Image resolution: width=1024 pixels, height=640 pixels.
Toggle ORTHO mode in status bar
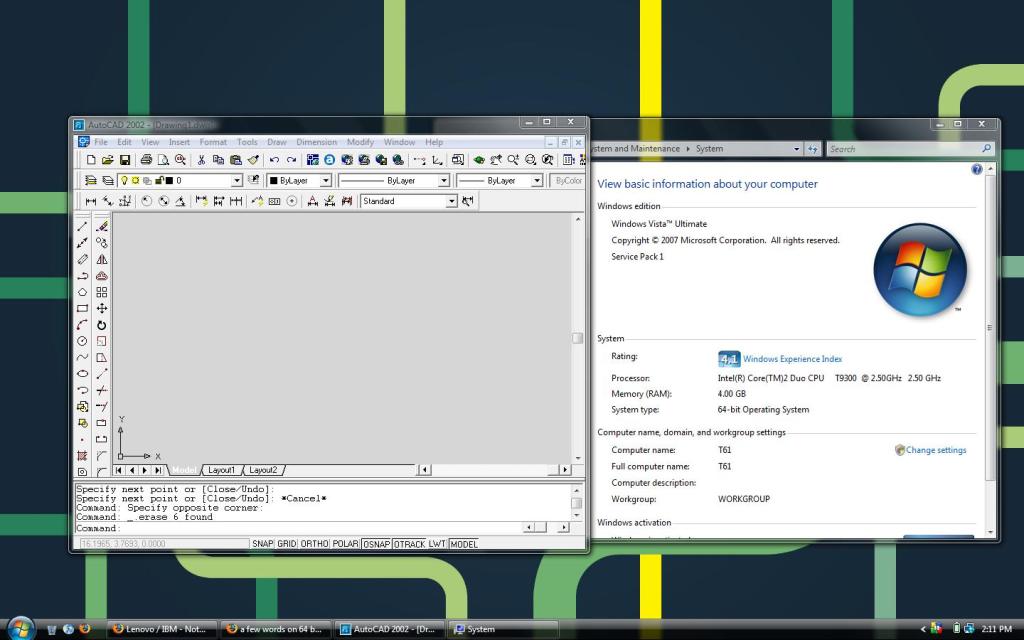(314, 543)
